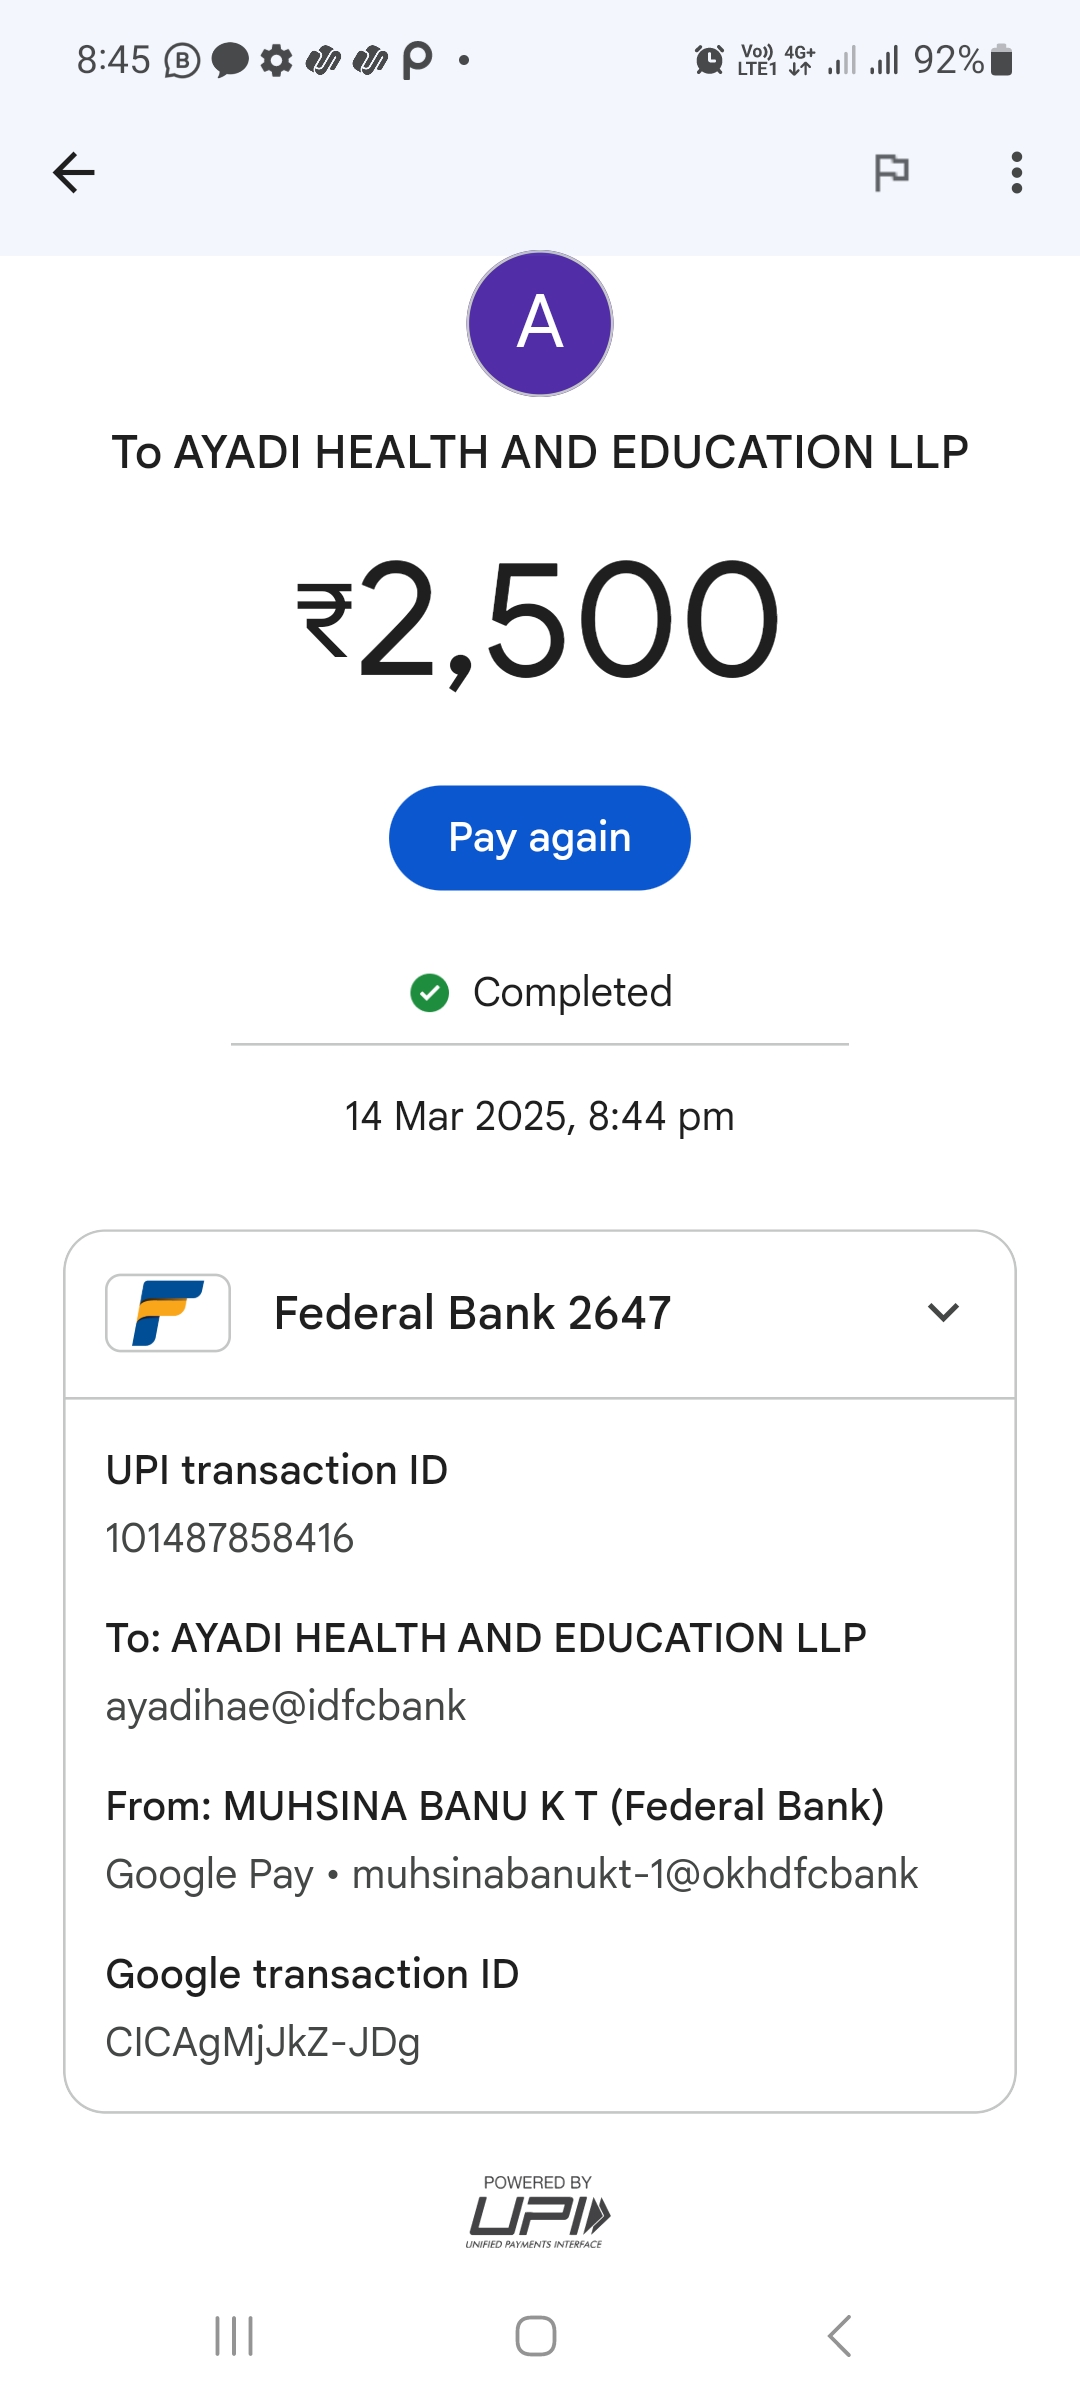The height and width of the screenshot is (2400, 1080).
Task: Tap the flag report icon
Action: coord(891,173)
